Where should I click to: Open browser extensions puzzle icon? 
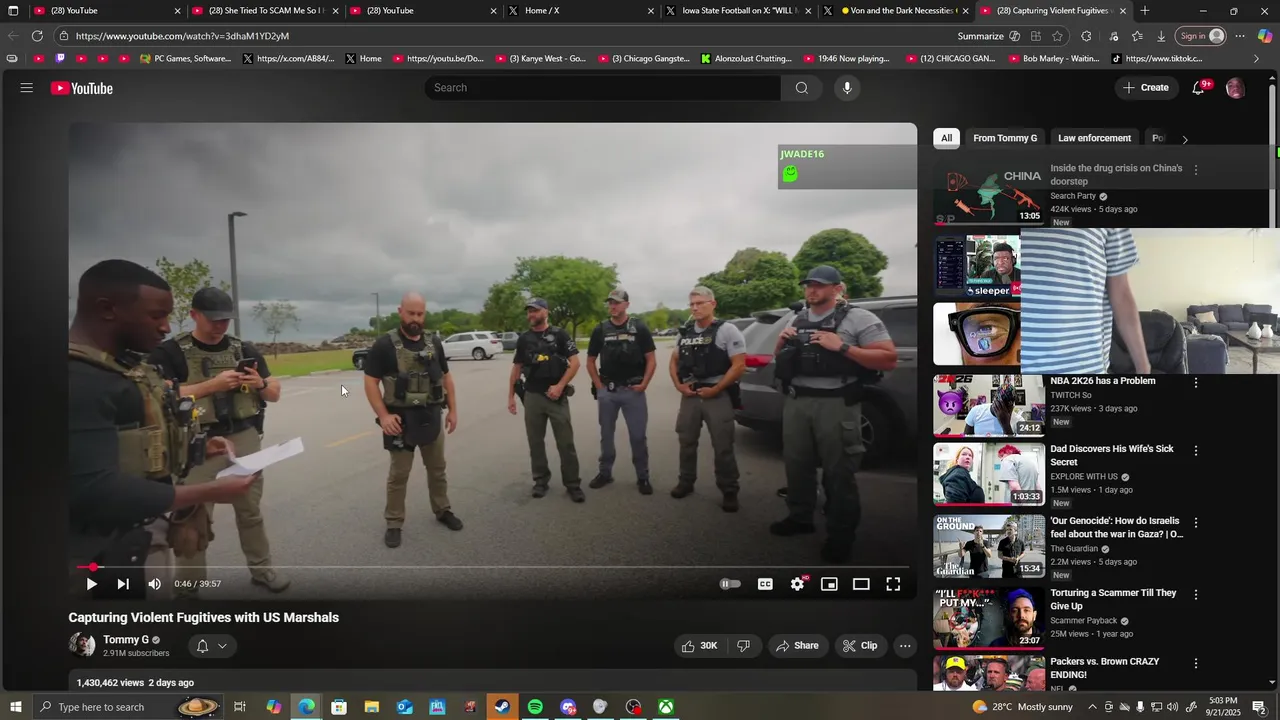click(1086, 36)
